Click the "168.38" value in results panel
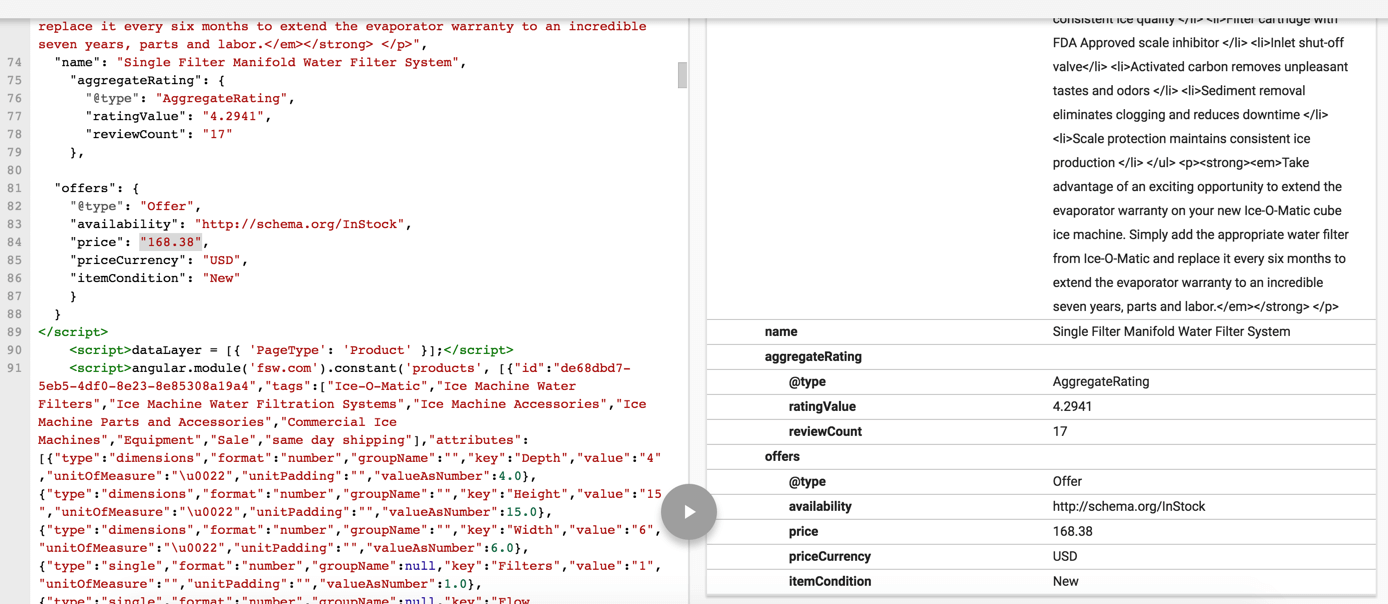 click(x=1073, y=532)
